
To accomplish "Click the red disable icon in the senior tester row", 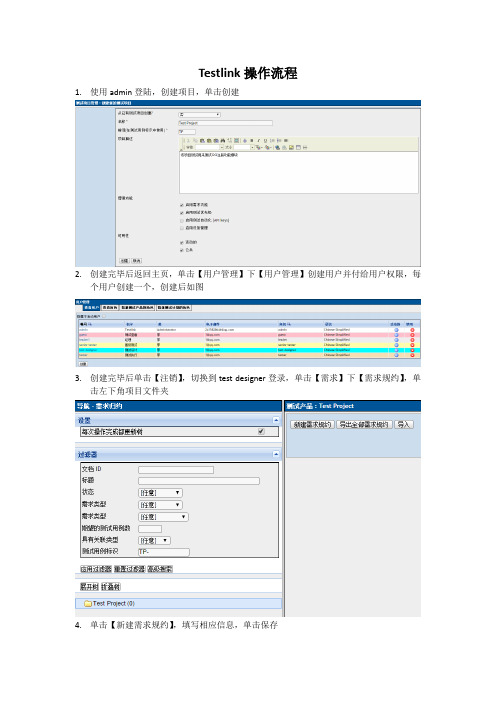I will pyautogui.click(x=412, y=345).
